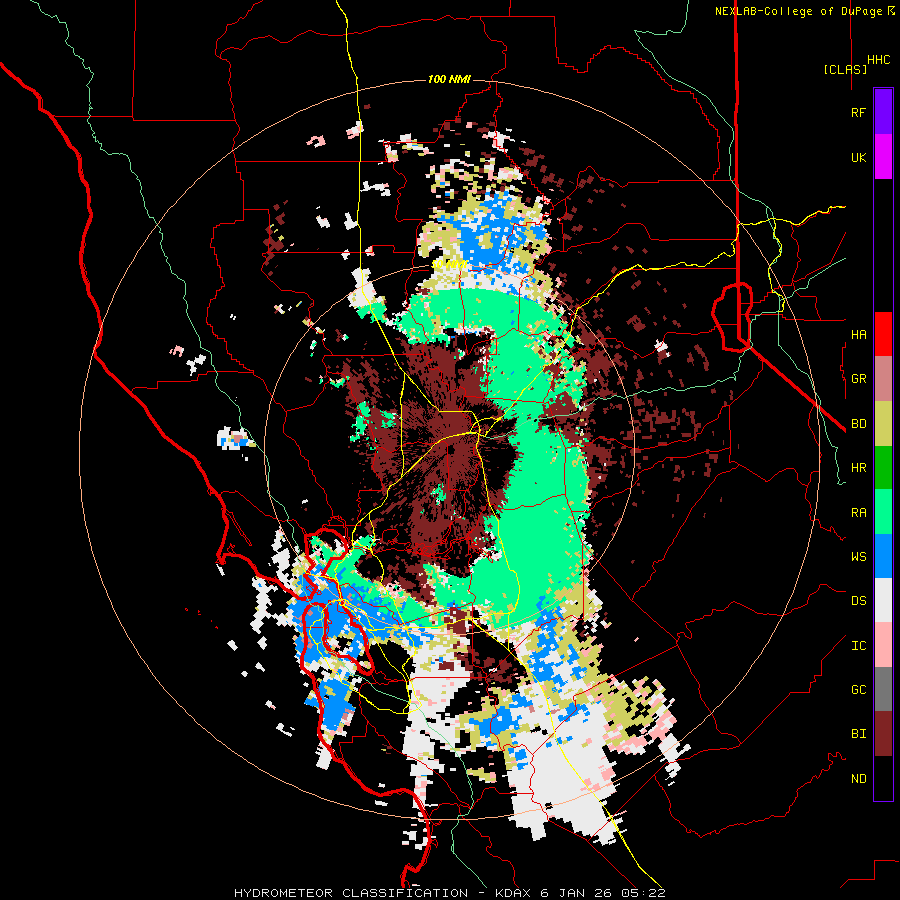Click the 'ND' legend label
This screenshot has width=900, height=900.
coord(858,779)
